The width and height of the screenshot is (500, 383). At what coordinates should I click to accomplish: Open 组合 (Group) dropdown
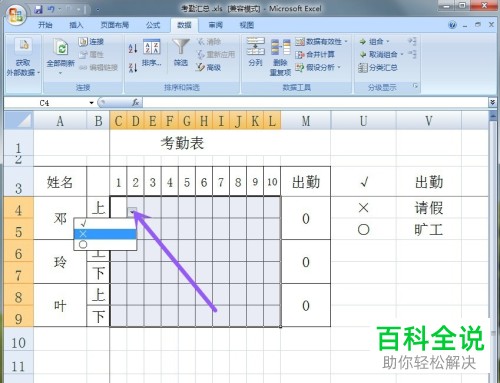click(374, 42)
